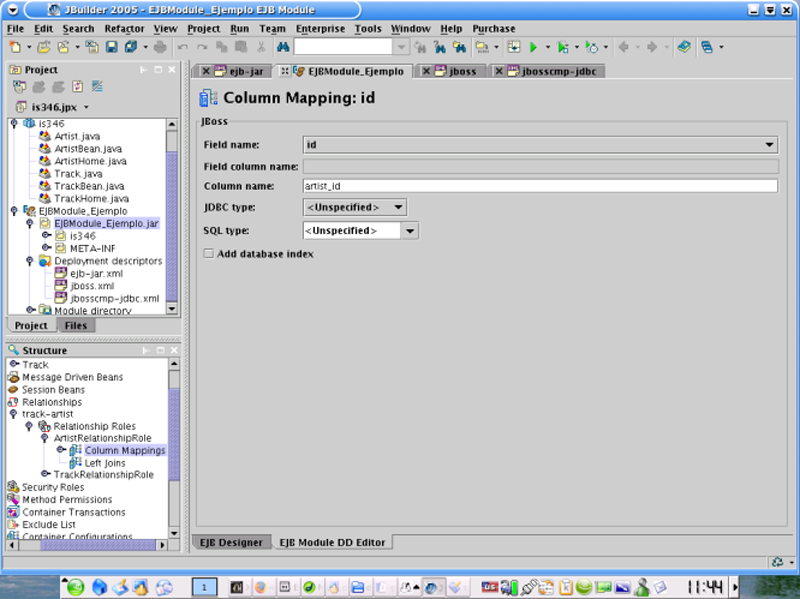The image size is (800, 599).
Task: Click the Help book icon in toolbar
Action: click(683, 47)
